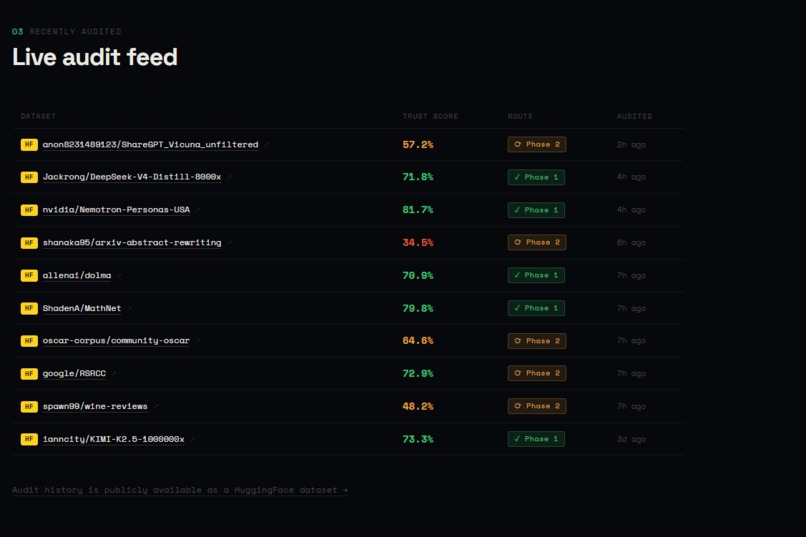Click the TRUST SCORE column header

click(430, 117)
